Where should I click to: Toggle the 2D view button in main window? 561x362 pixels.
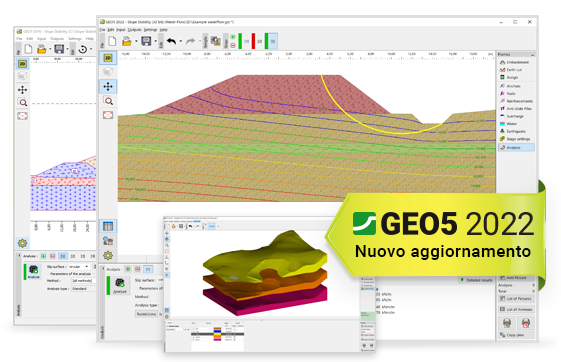[108, 58]
